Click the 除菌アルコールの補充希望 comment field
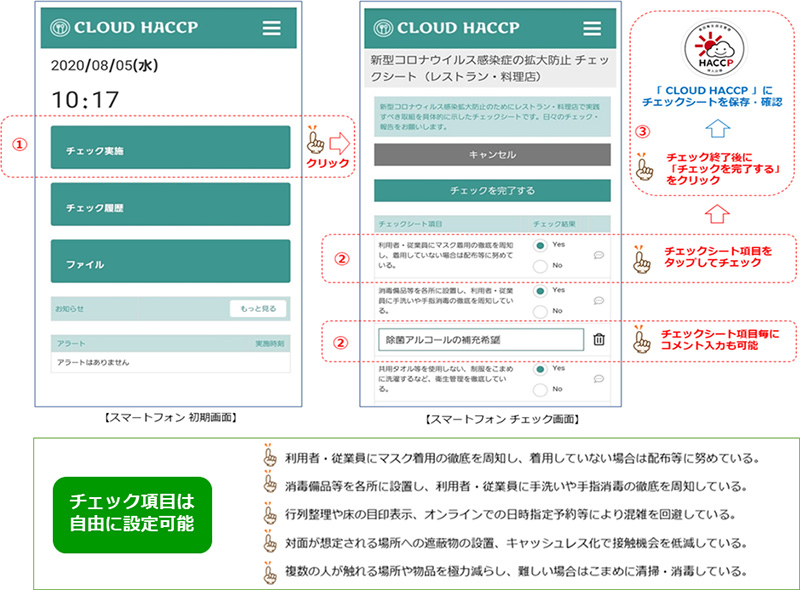The width and height of the screenshot is (800, 590). click(x=481, y=339)
